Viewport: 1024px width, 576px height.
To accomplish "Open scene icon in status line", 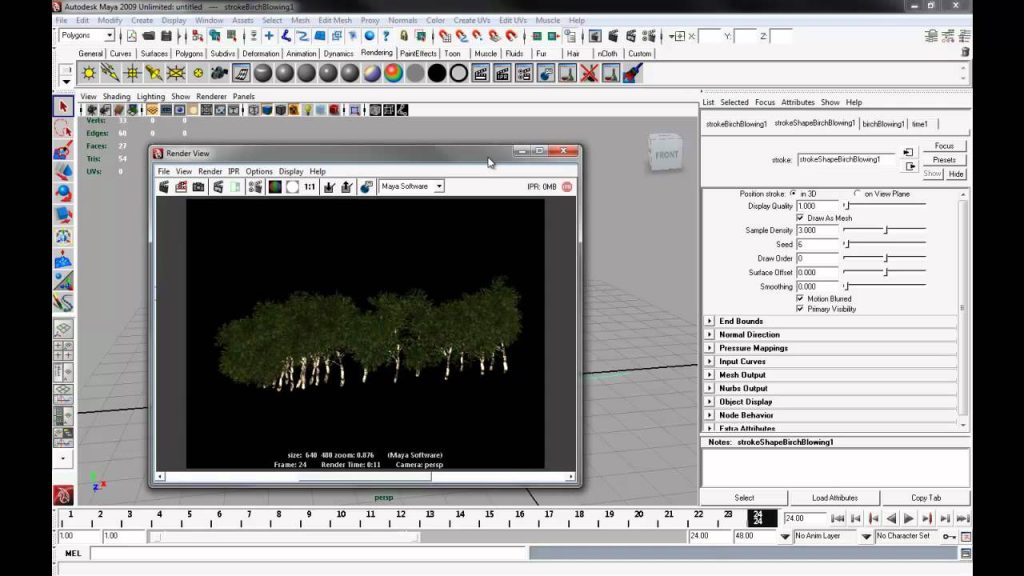I will [149, 36].
